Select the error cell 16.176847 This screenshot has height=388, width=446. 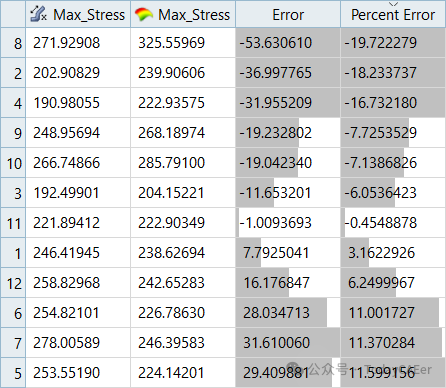[288, 283]
